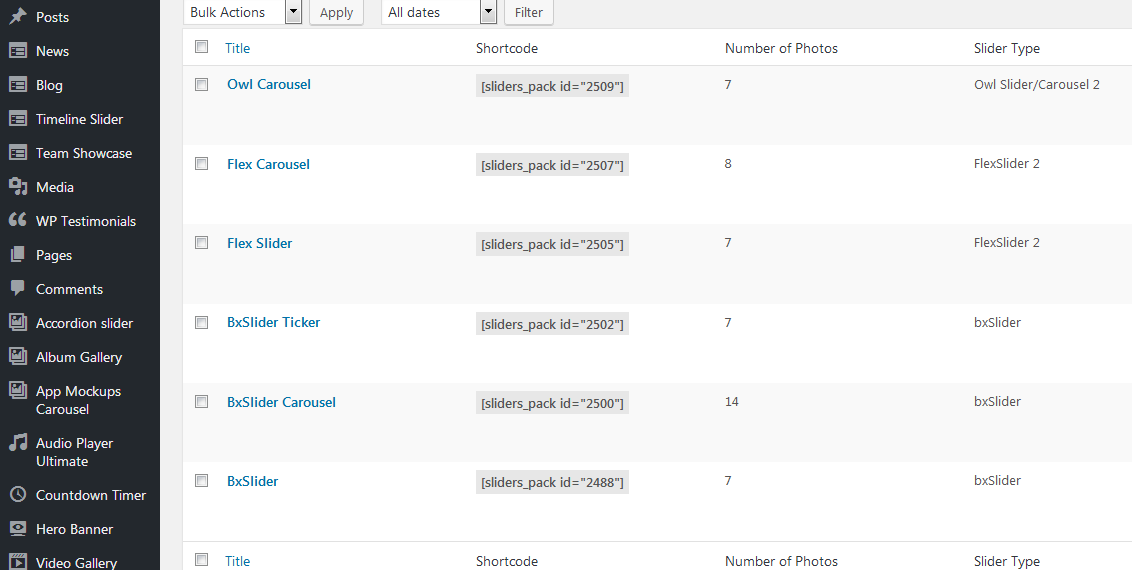Click the WP Testimonials quote icon
The width and height of the screenshot is (1132, 570).
click(x=17, y=221)
